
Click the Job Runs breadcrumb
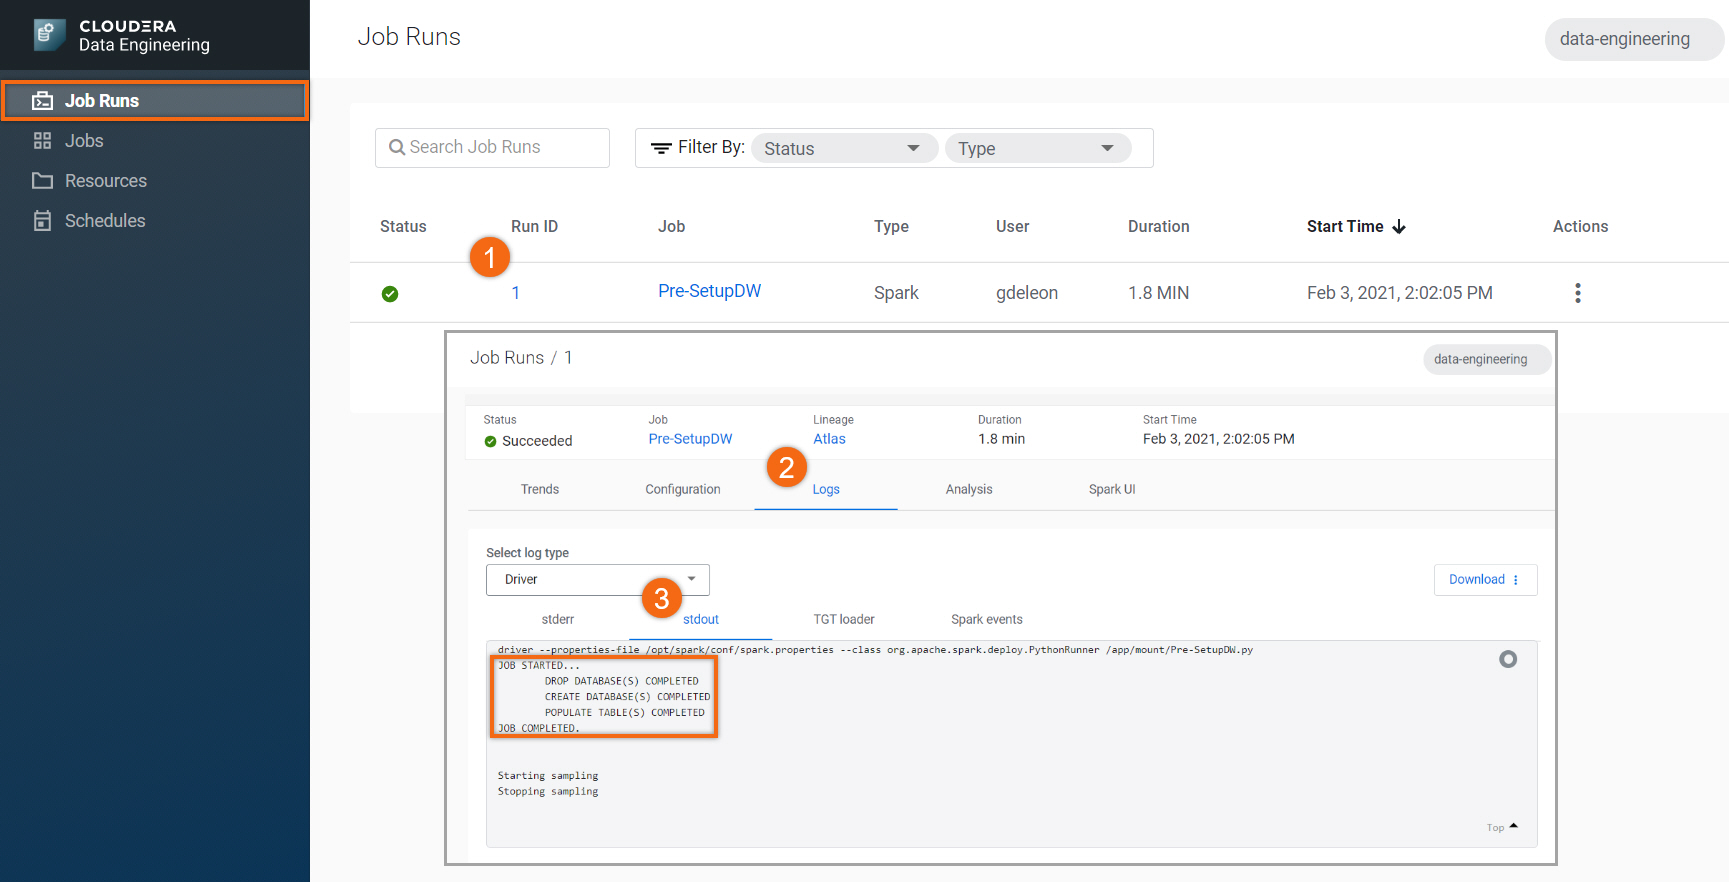pos(507,358)
